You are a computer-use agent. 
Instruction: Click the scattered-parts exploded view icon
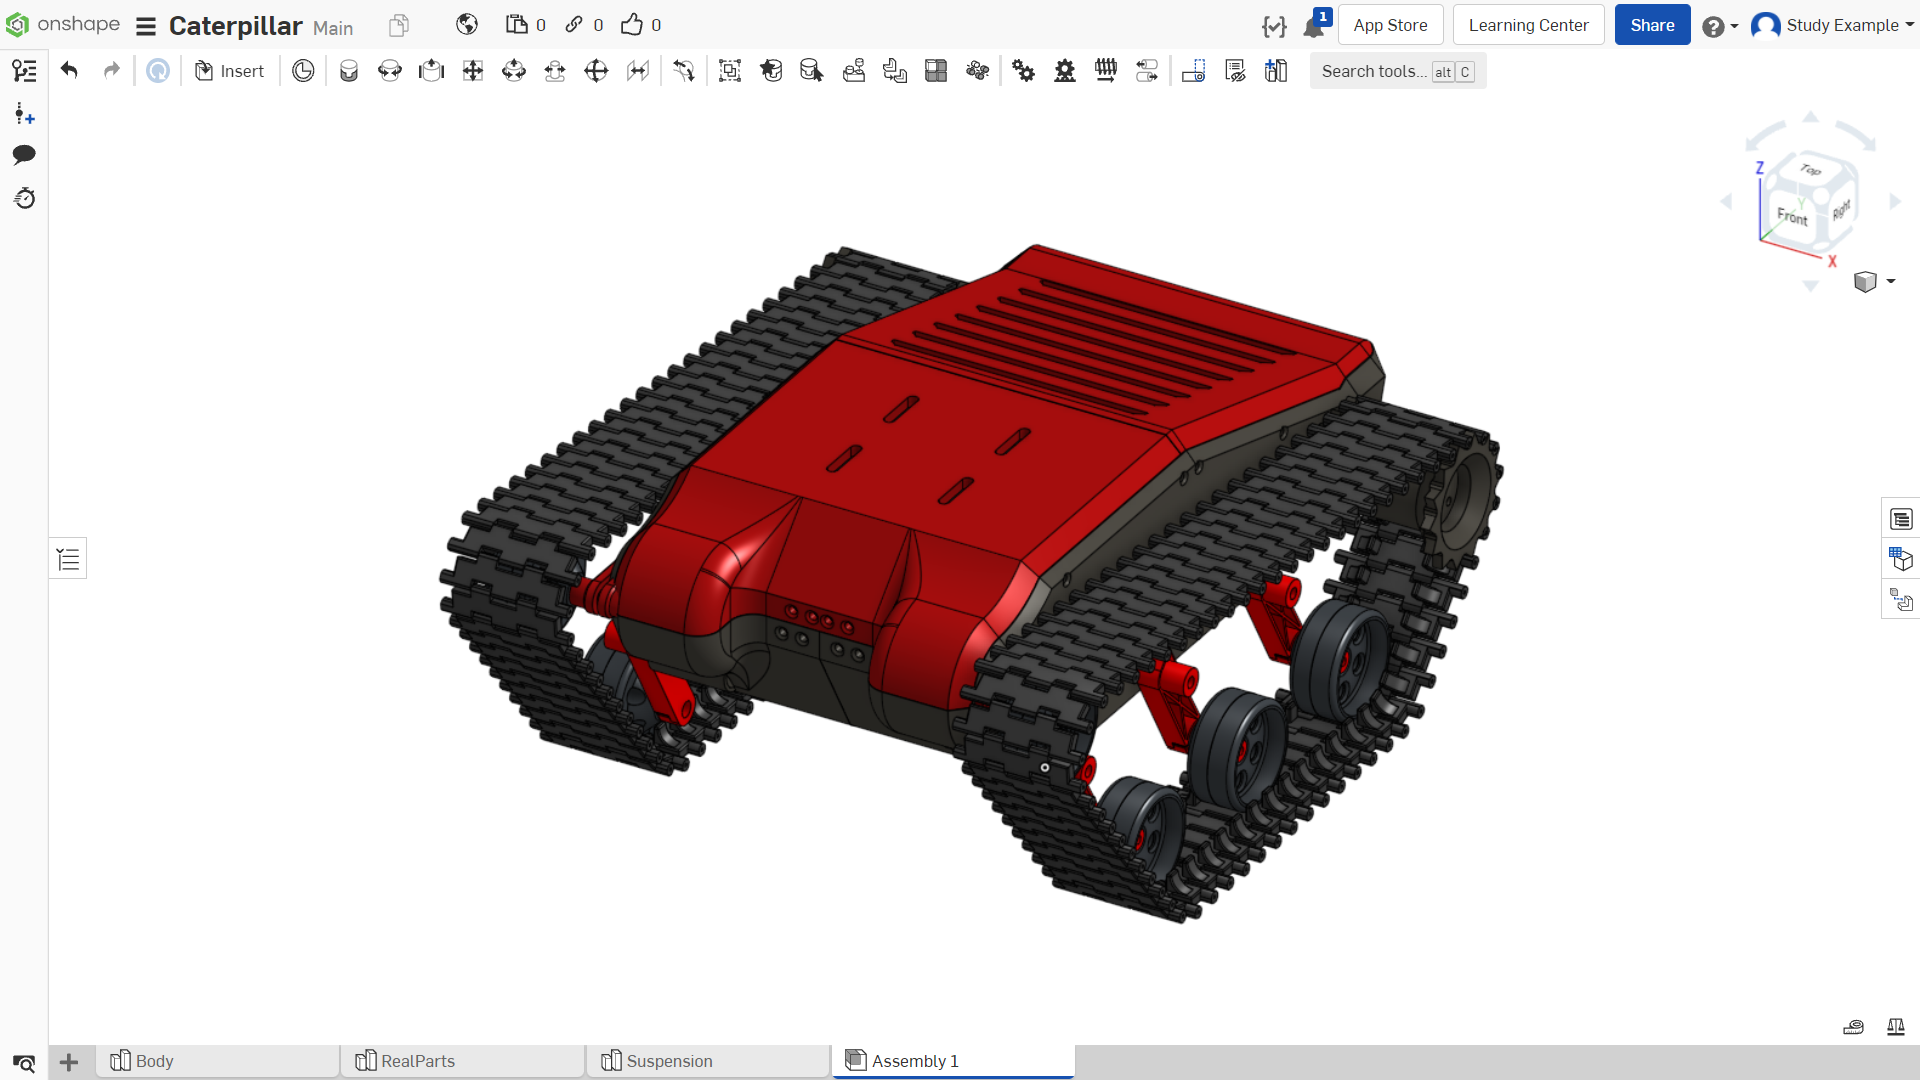point(977,71)
